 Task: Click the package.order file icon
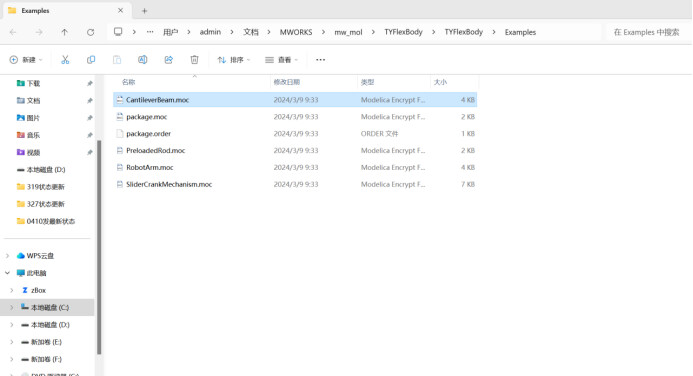click(x=119, y=133)
